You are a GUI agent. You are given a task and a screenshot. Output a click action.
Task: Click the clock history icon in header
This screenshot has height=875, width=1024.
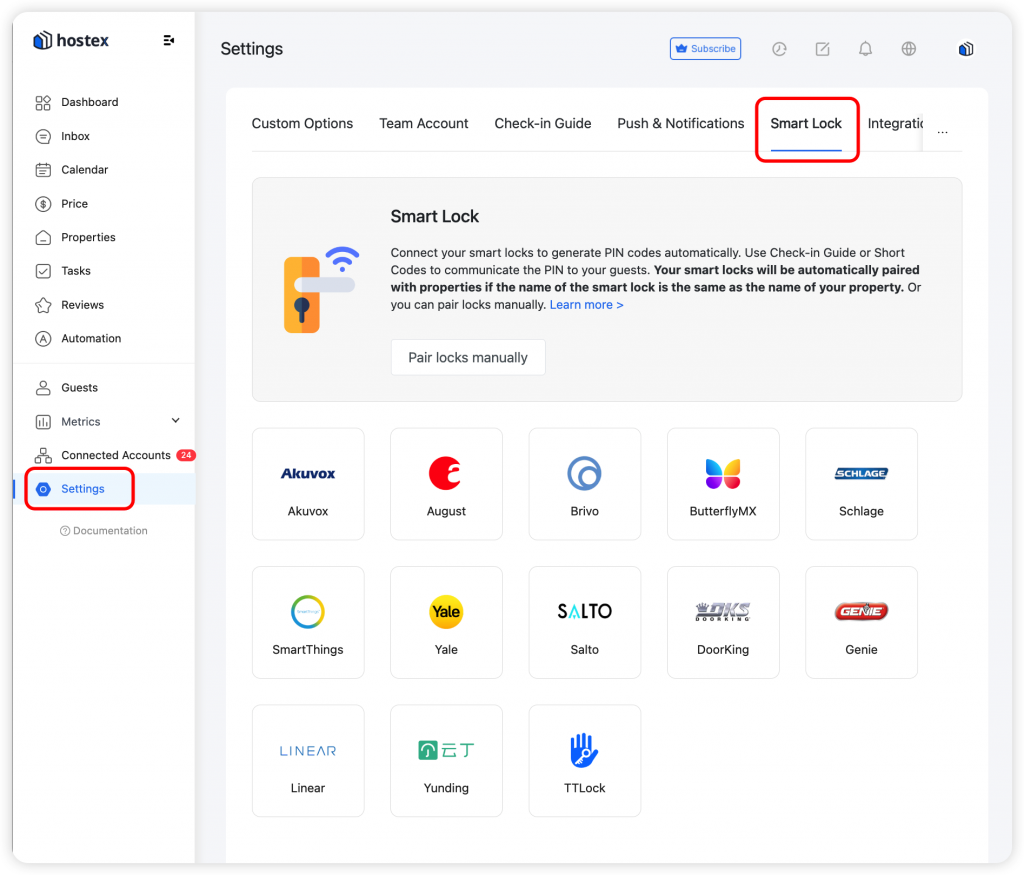(x=779, y=48)
